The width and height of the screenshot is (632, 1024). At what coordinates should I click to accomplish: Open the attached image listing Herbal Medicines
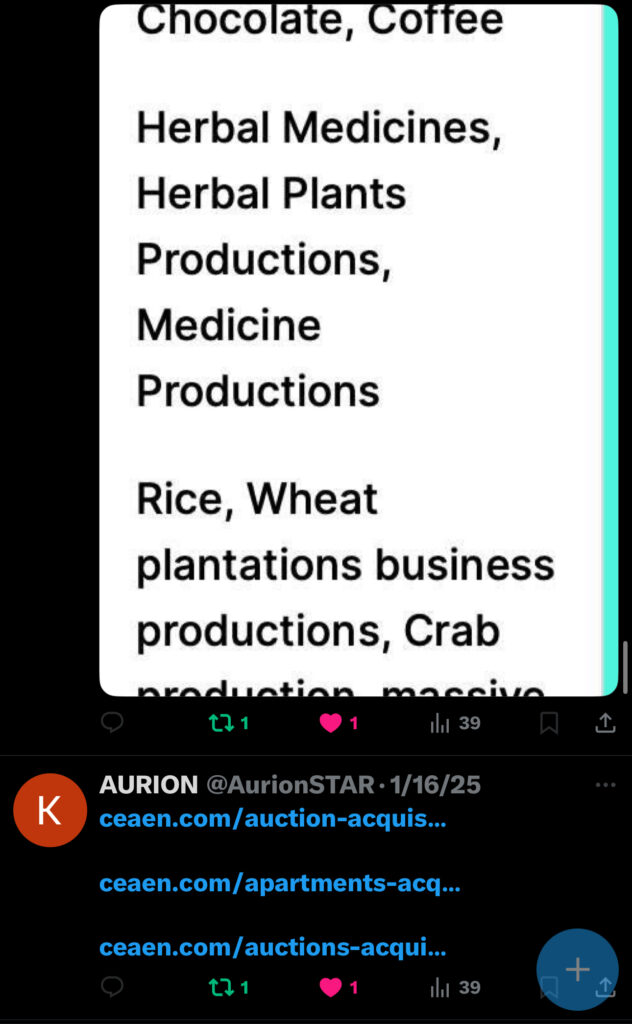[x=350, y=350]
